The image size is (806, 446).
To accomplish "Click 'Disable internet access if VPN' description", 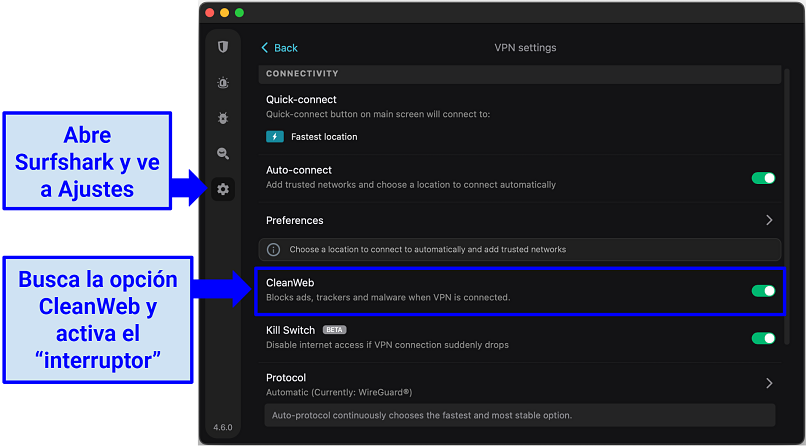I will (387, 345).
